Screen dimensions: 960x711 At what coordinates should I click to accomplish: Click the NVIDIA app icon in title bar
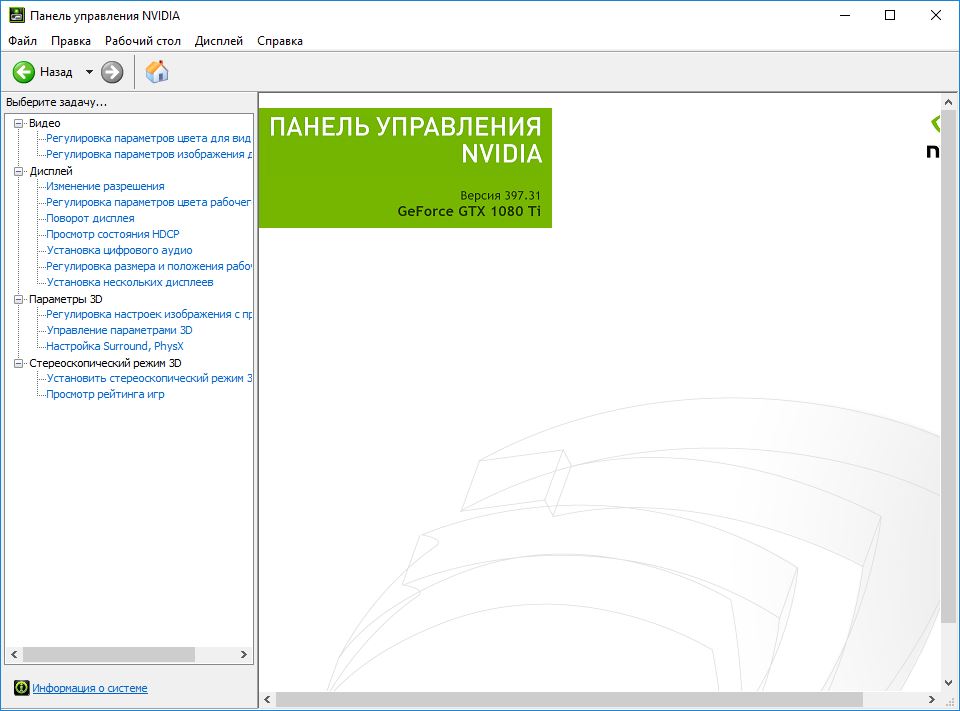coord(17,15)
